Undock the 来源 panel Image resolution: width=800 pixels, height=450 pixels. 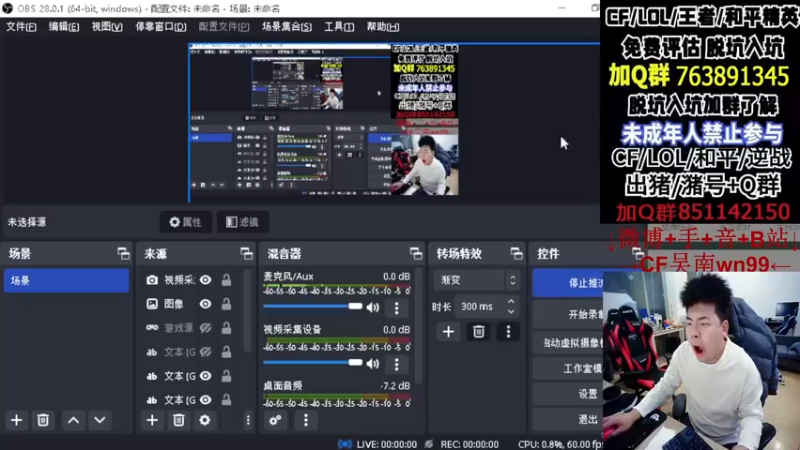click(x=246, y=254)
